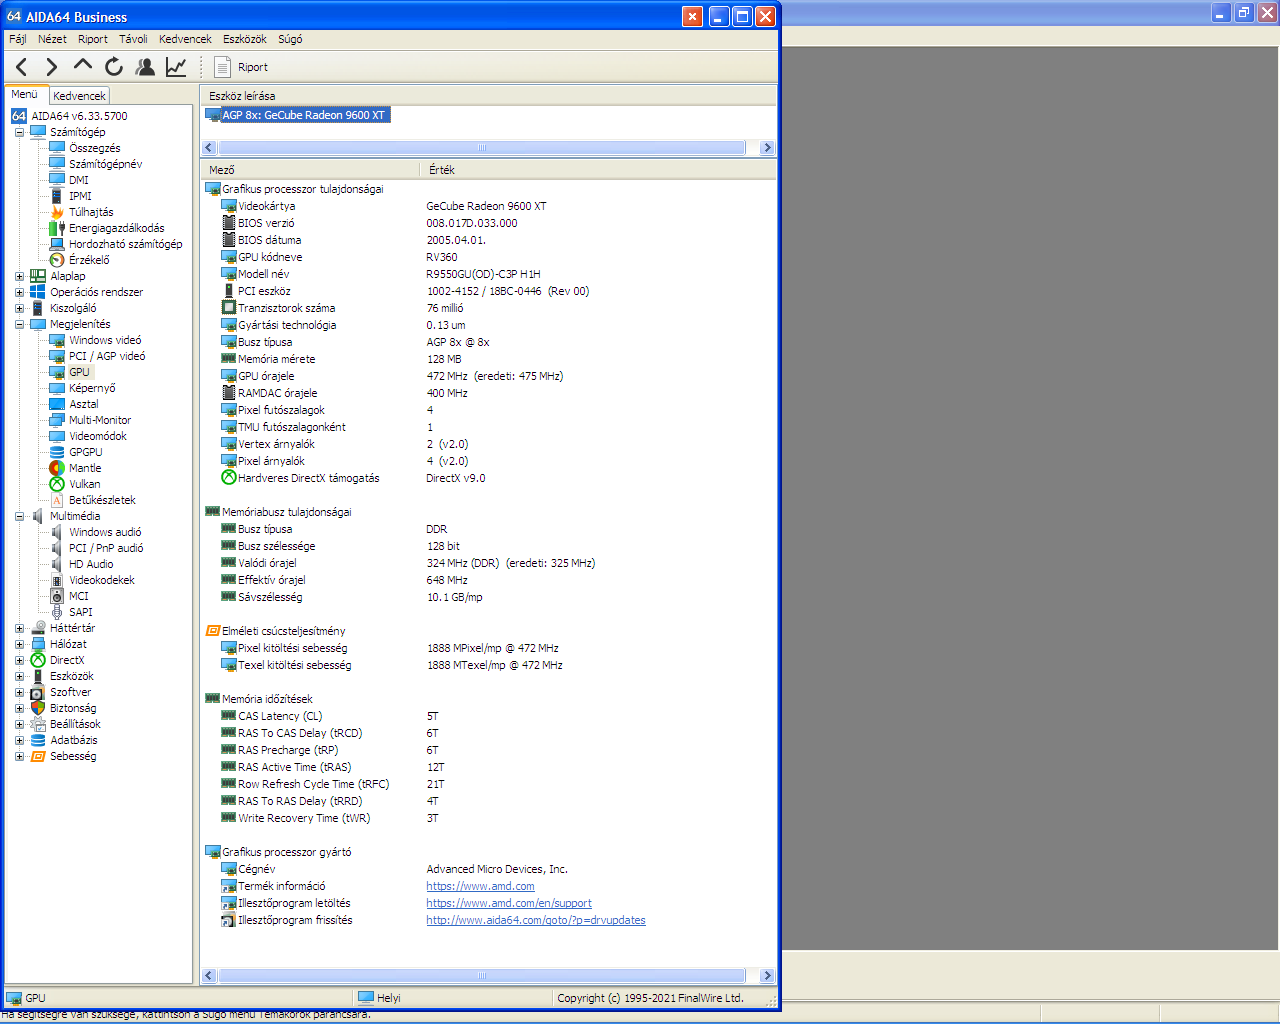1280x1024 pixels.
Task: Open the https://www.amd.com link
Action: (x=480, y=886)
